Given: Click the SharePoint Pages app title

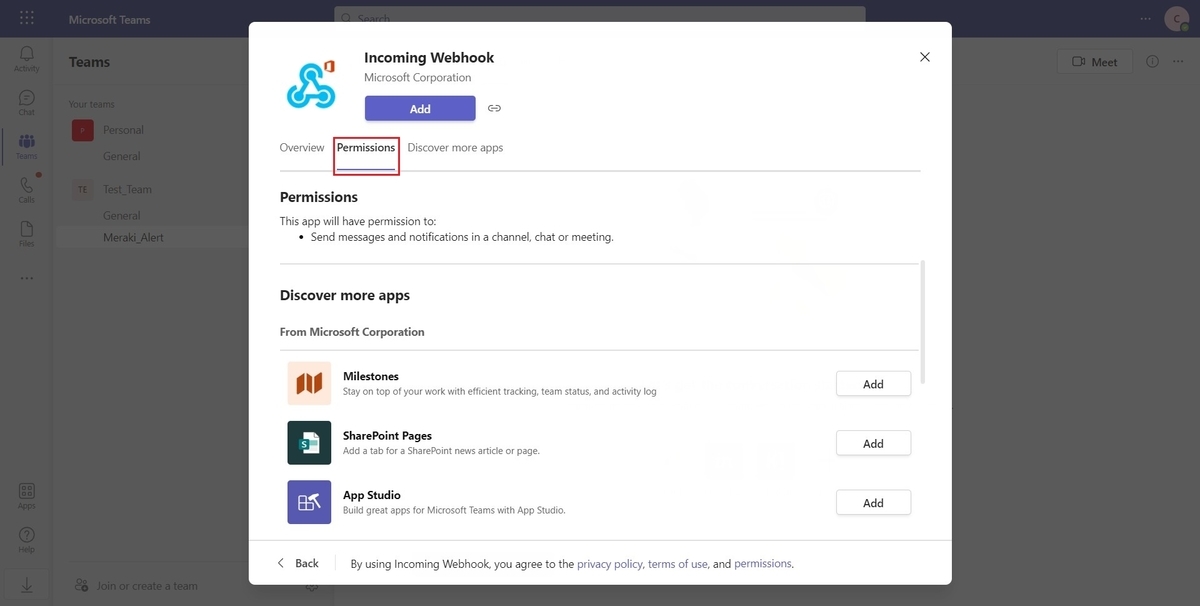Looking at the screenshot, I should [386, 436].
